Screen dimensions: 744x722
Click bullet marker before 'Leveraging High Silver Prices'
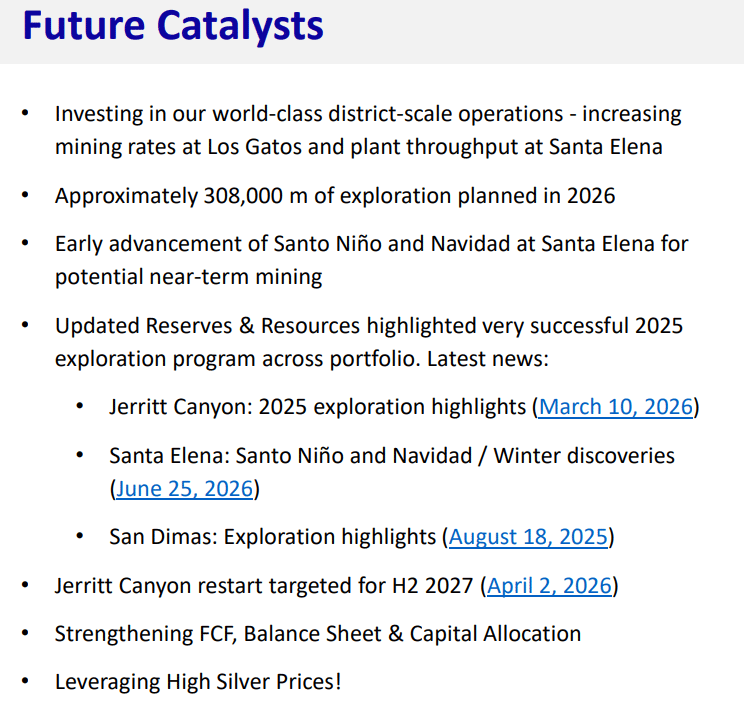pyautogui.click(x=25, y=682)
